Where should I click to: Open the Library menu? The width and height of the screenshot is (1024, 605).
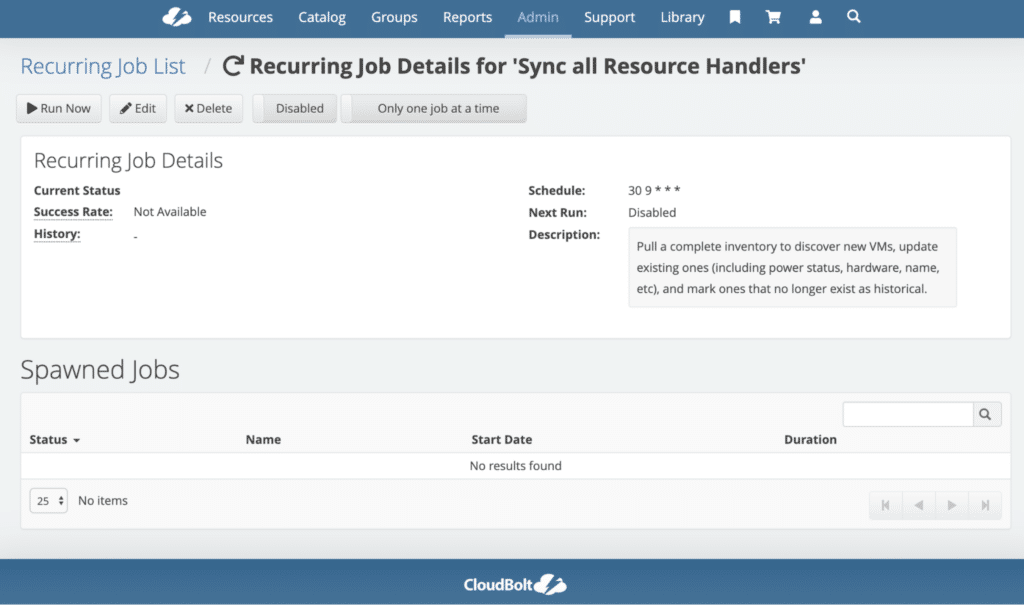pyautogui.click(x=682, y=17)
